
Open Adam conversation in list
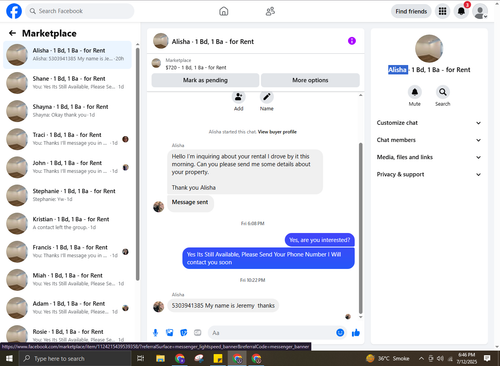tap(68, 308)
